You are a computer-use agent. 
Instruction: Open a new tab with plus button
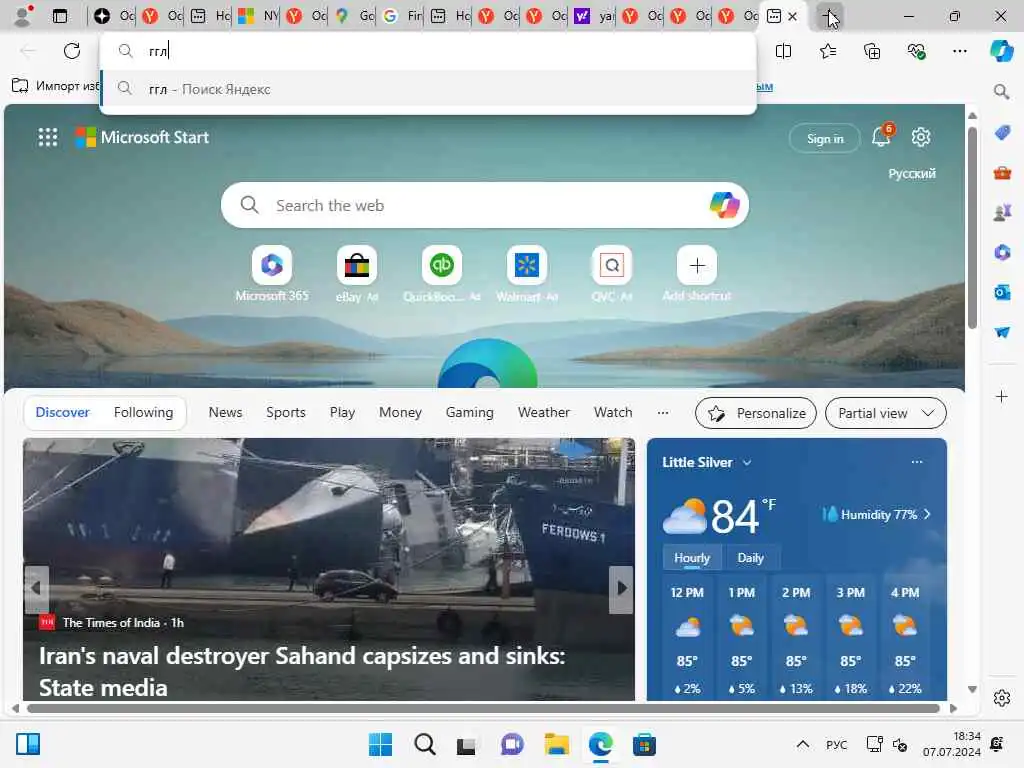click(x=829, y=16)
